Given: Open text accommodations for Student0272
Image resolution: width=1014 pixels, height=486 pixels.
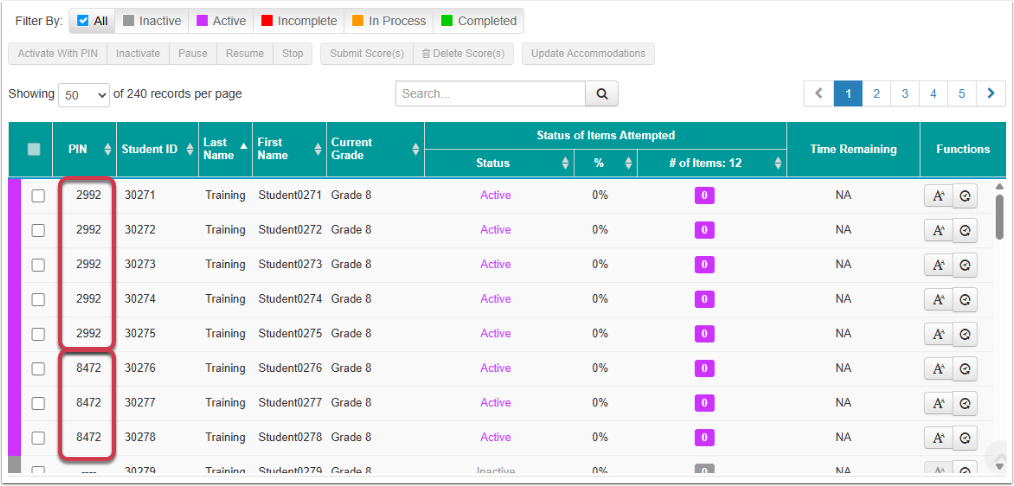Looking at the screenshot, I should pyautogui.click(x=938, y=230).
